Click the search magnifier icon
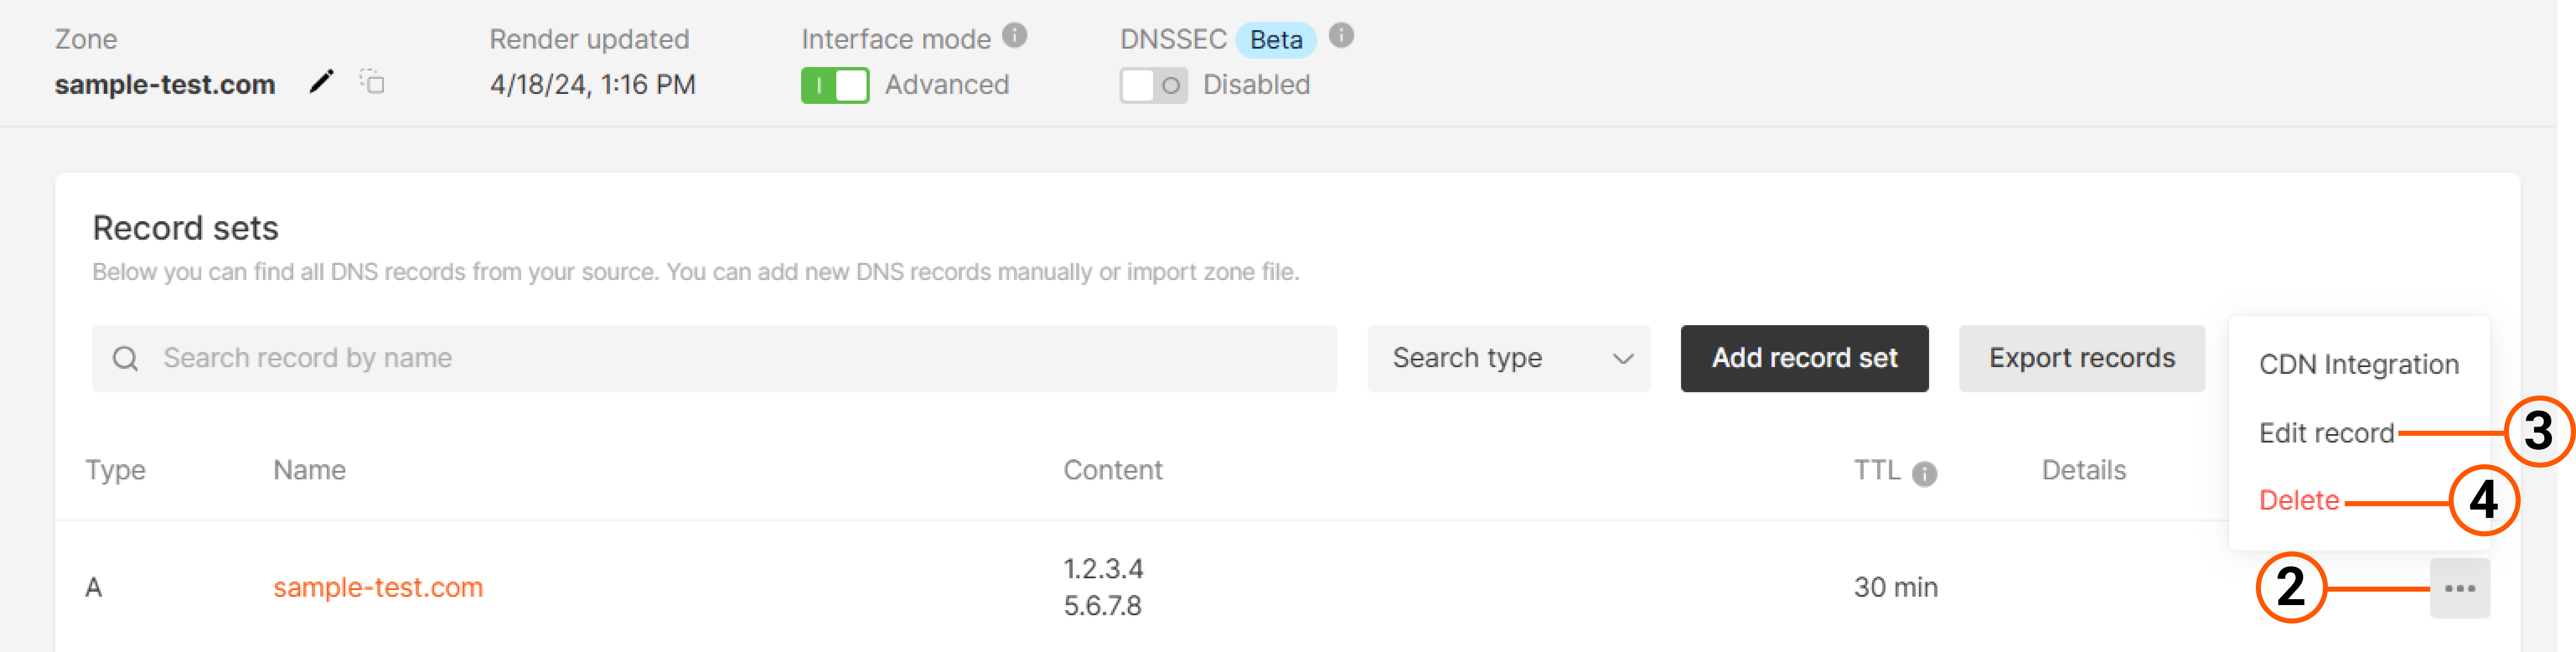2576x652 pixels. 126,357
